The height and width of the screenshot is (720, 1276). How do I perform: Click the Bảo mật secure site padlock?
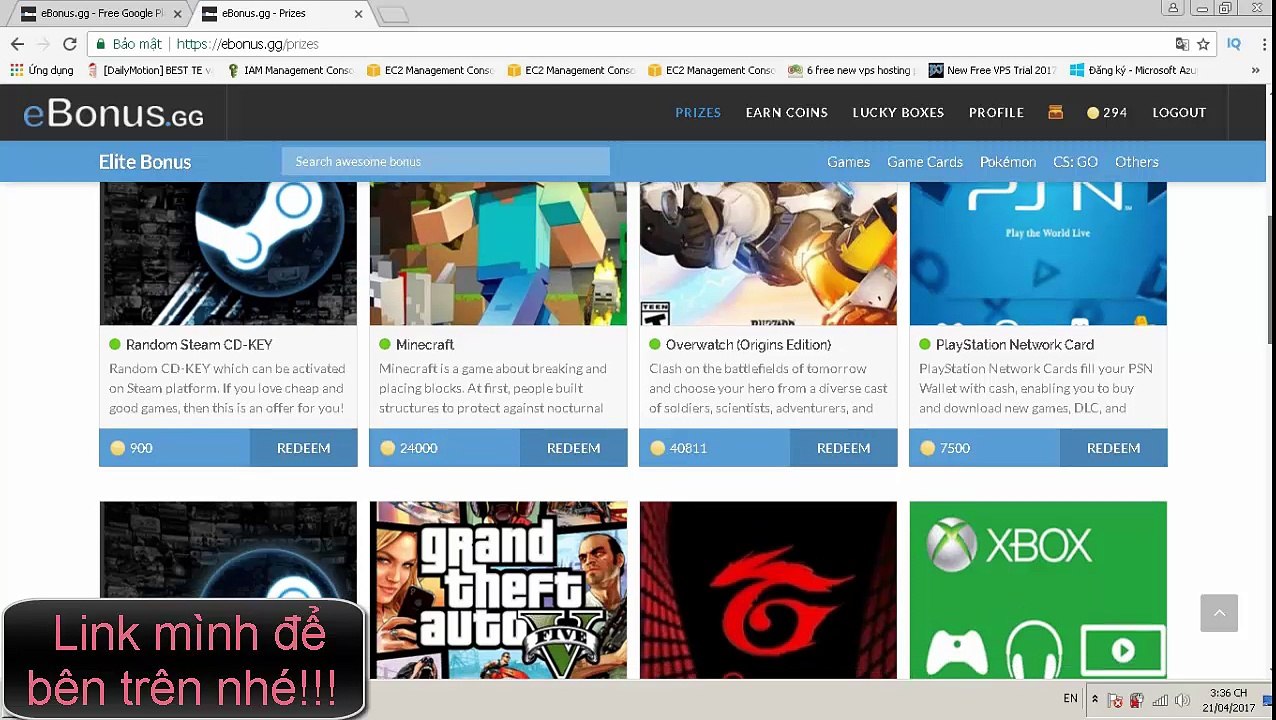coord(101,44)
